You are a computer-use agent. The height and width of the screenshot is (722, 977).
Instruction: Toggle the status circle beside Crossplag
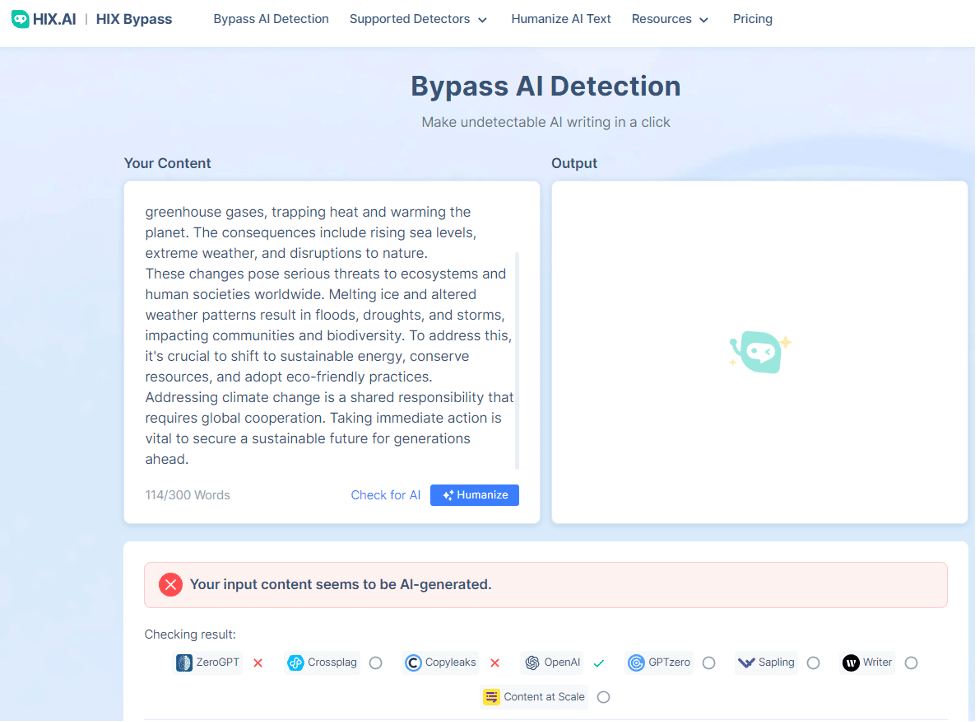[x=375, y=662]
